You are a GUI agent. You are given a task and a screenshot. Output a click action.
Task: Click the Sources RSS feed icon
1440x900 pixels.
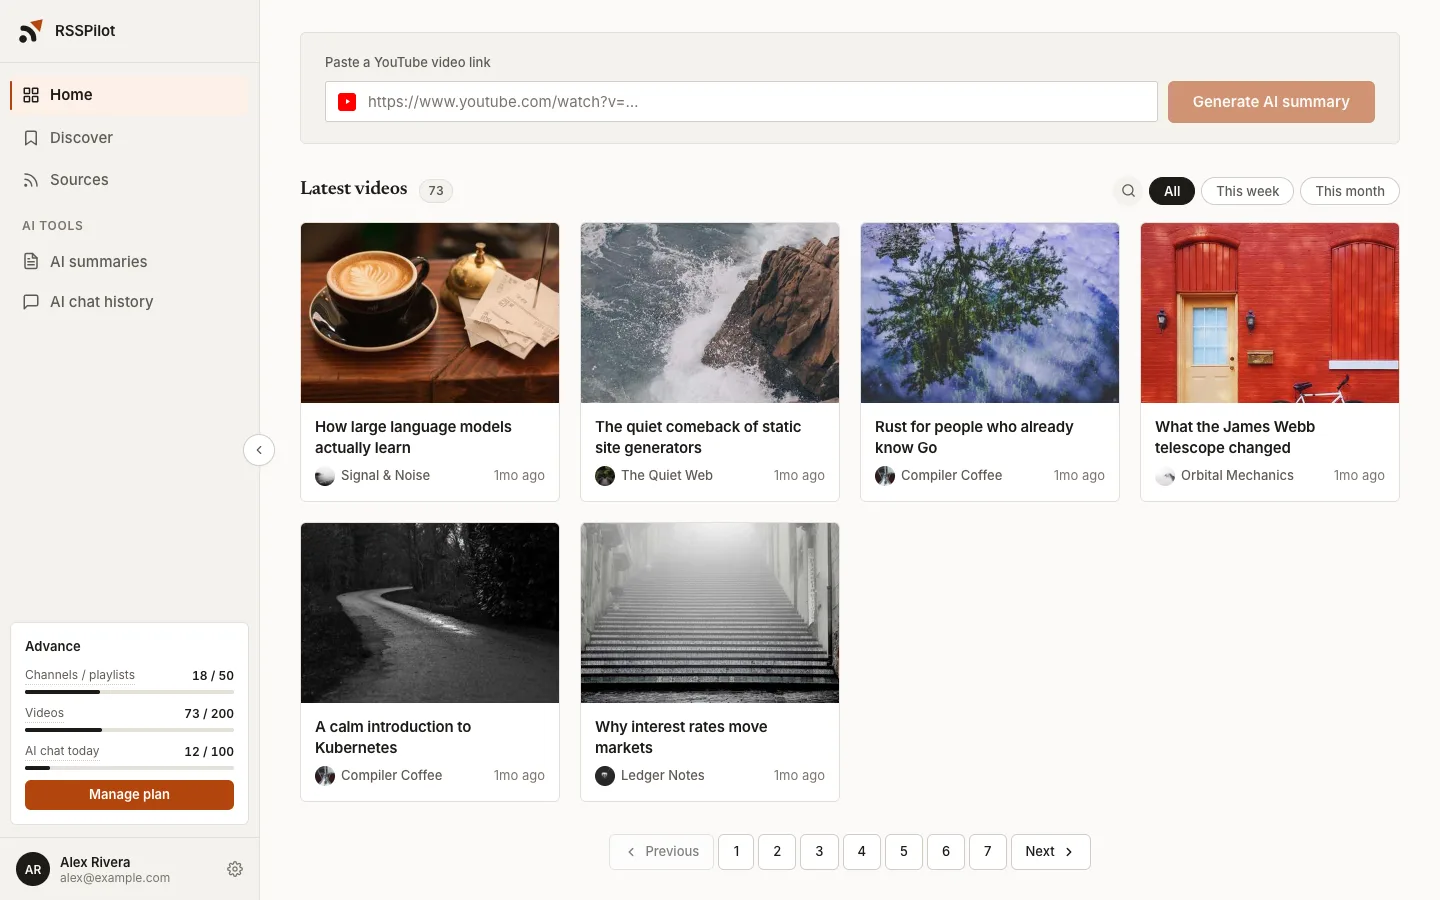pyautogui.click(x=31, y=180)
